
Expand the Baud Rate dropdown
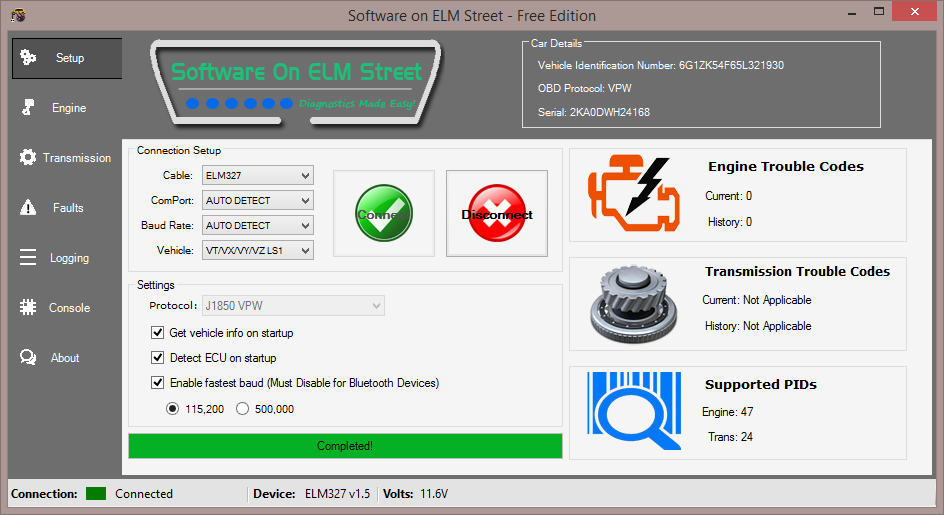tap(258, 225)
